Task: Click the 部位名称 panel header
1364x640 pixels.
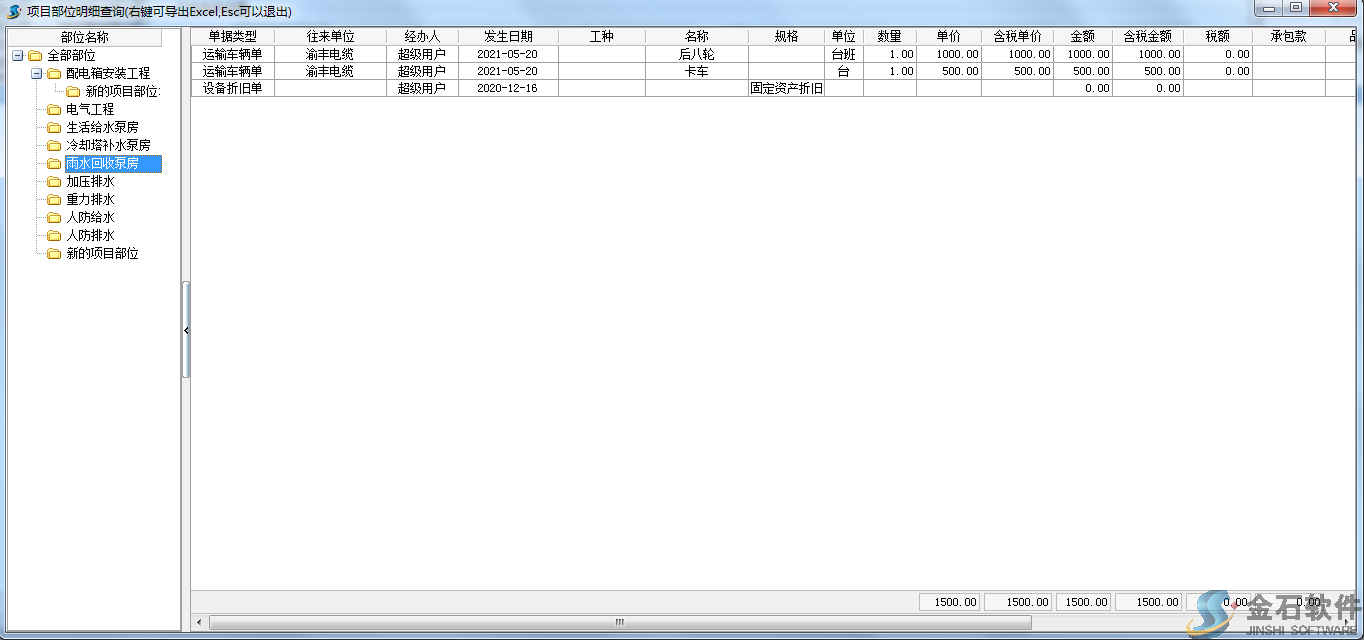Action: coord(84,38)
